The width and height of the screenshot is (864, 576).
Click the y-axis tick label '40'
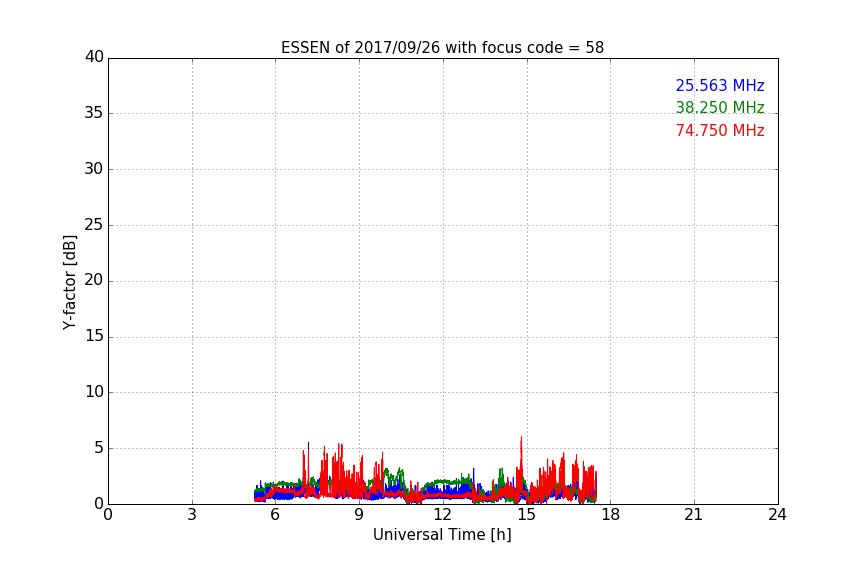coord(94,57)
